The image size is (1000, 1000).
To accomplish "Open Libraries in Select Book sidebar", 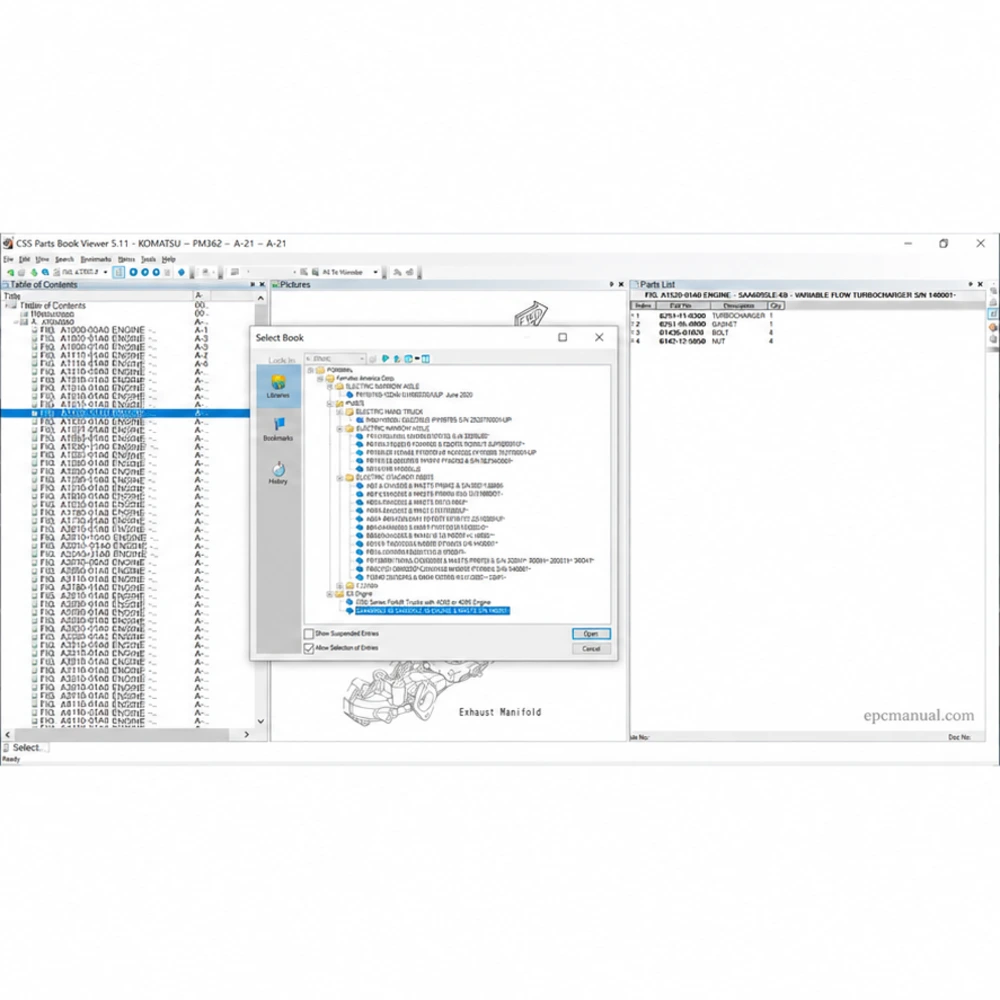I will click(278, 385).
